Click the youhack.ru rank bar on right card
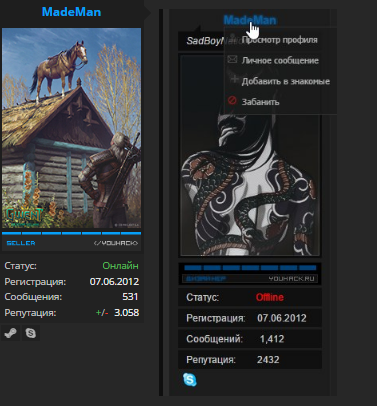This screenshot has width=377, height=406. pos(250,274)
